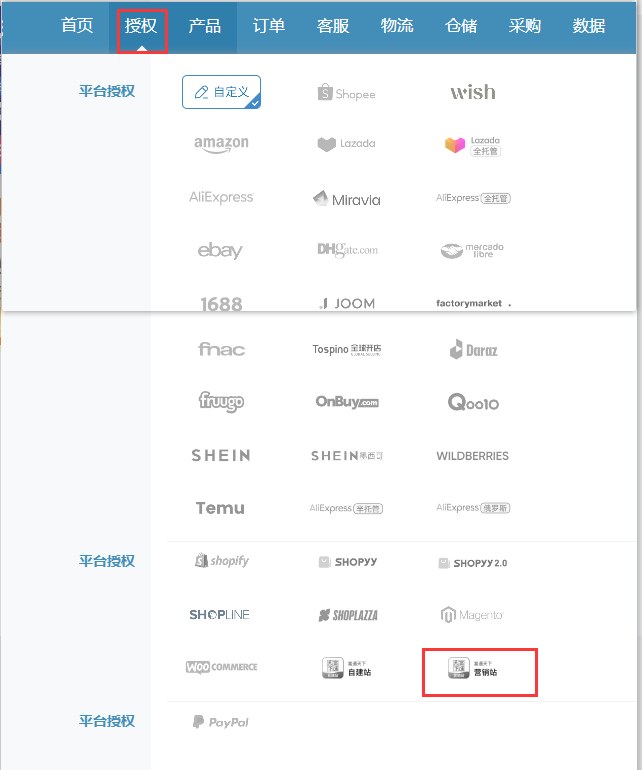Open the Shopify store authorization
Viewport: 642px width, 770px height.
pos(222,560)
